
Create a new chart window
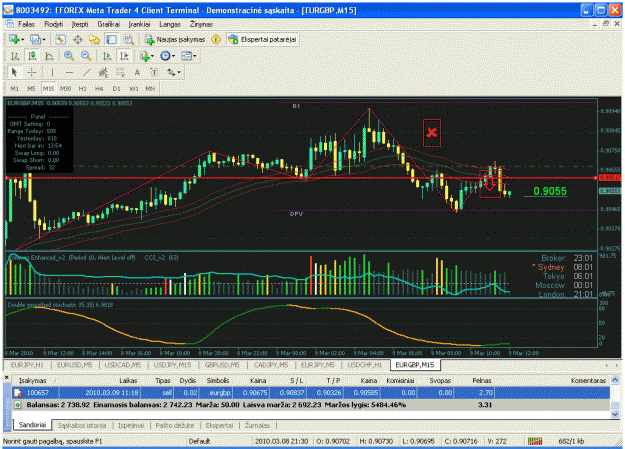[x=14, y=39]
